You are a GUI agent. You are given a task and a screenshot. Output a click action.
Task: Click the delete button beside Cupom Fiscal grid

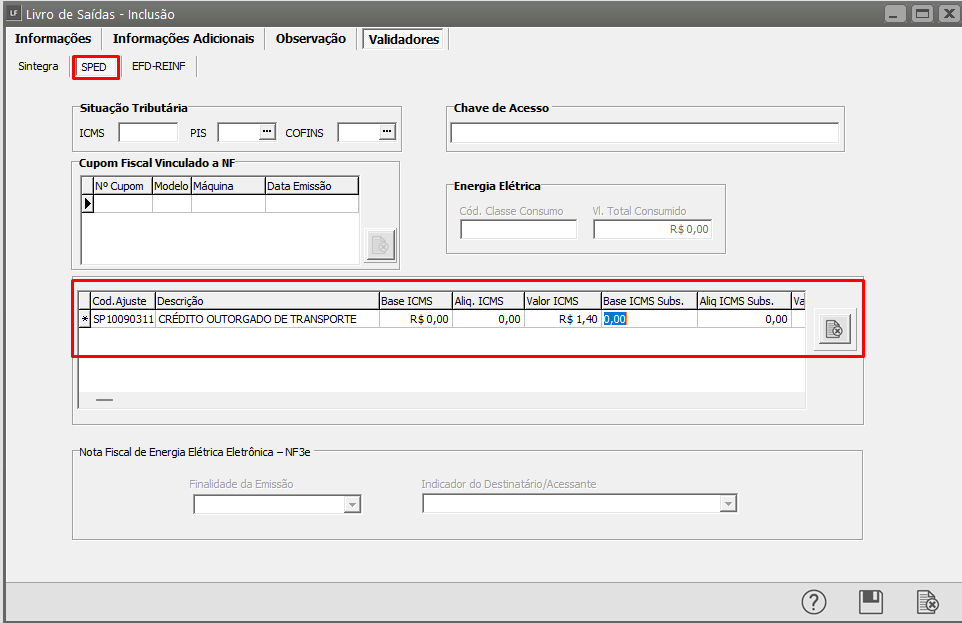[x=380, y=245]
